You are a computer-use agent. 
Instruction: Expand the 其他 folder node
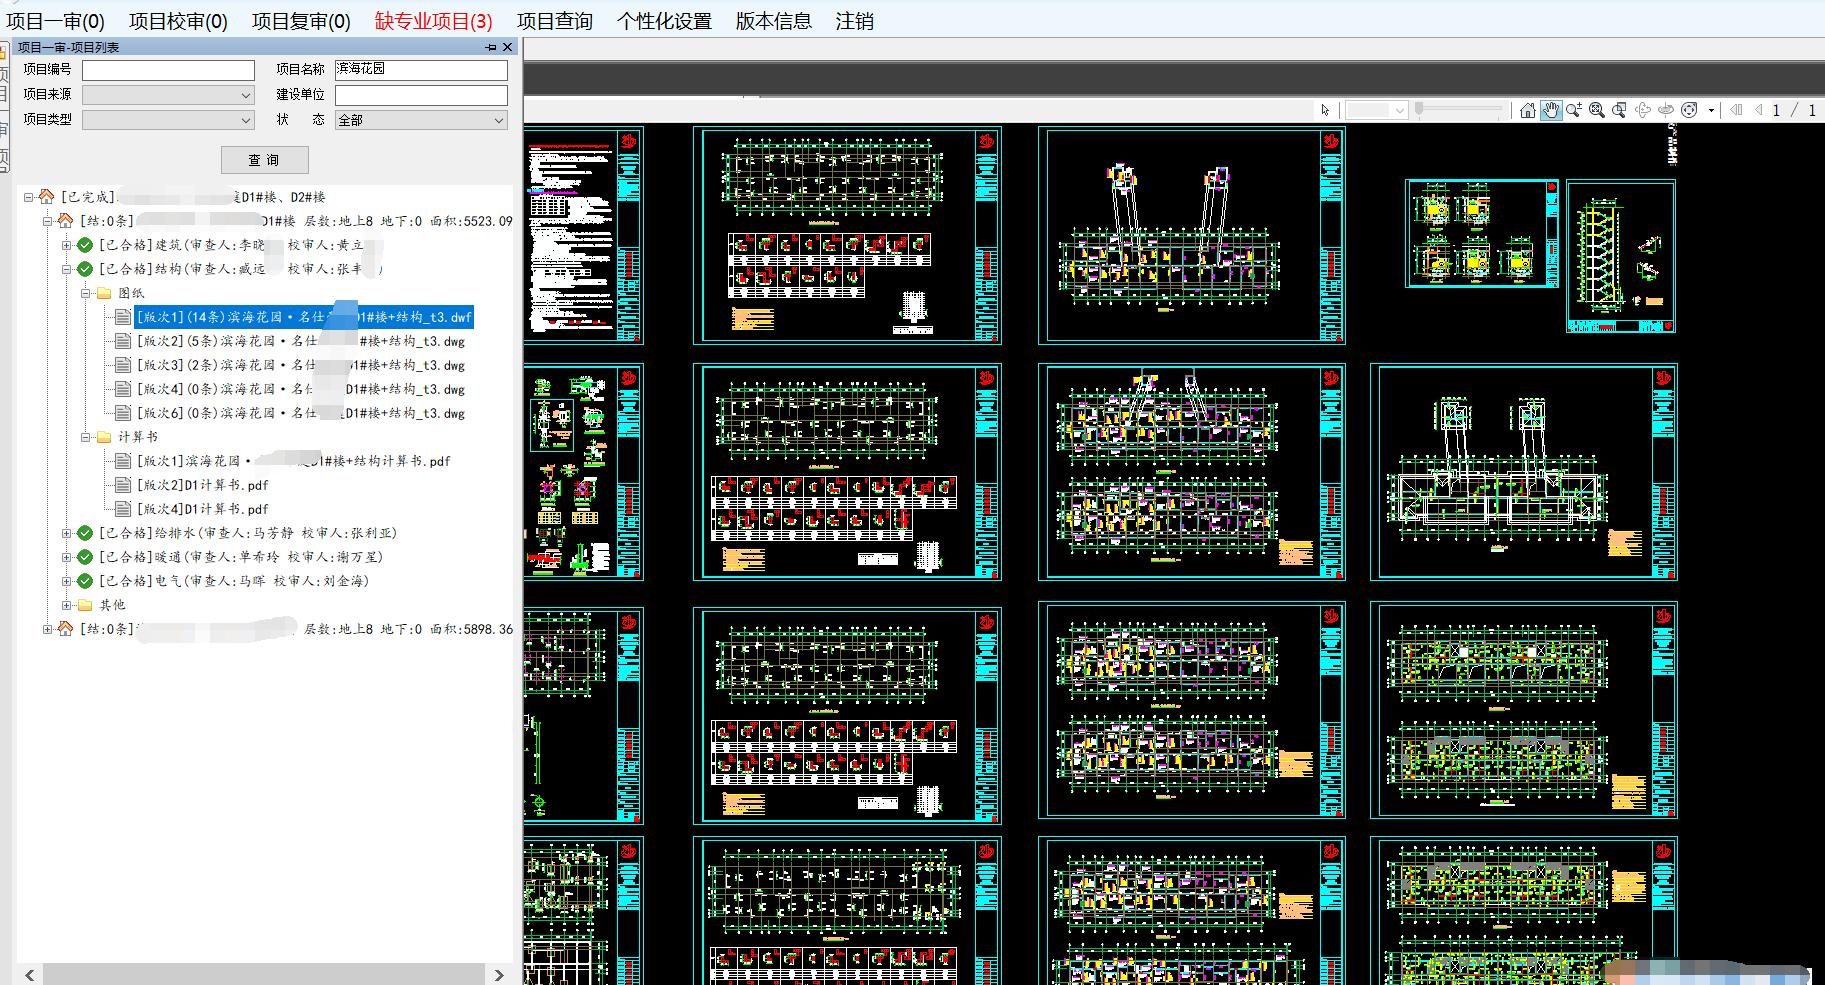(67, 605)
